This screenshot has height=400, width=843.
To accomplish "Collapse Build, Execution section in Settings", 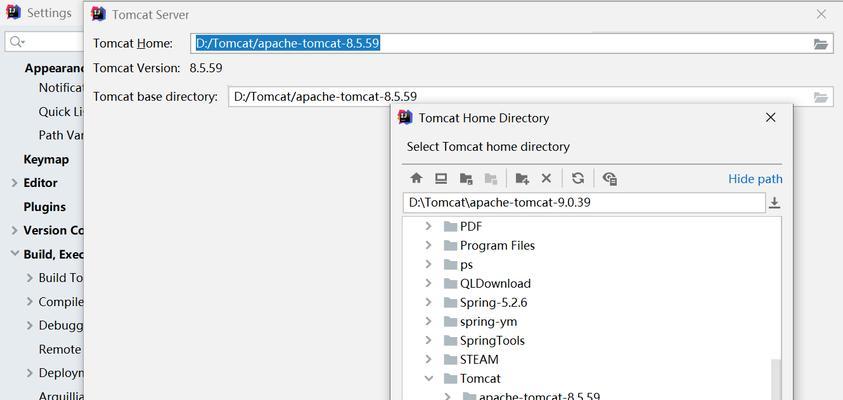I will (x=15, y=254).
